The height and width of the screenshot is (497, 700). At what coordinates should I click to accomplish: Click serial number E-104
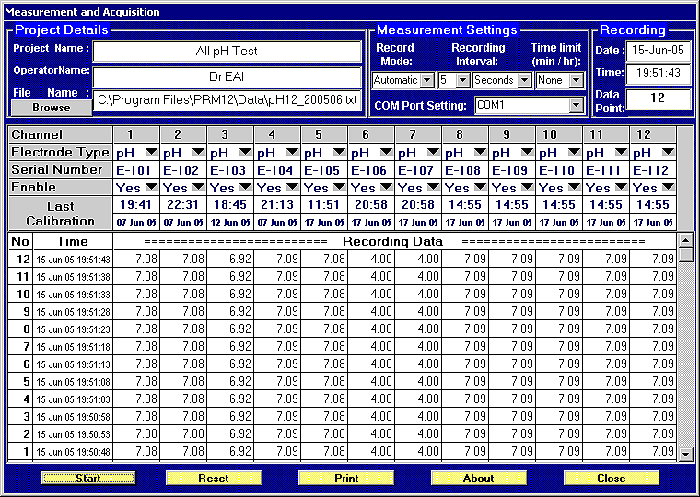(x=277, y=170)
